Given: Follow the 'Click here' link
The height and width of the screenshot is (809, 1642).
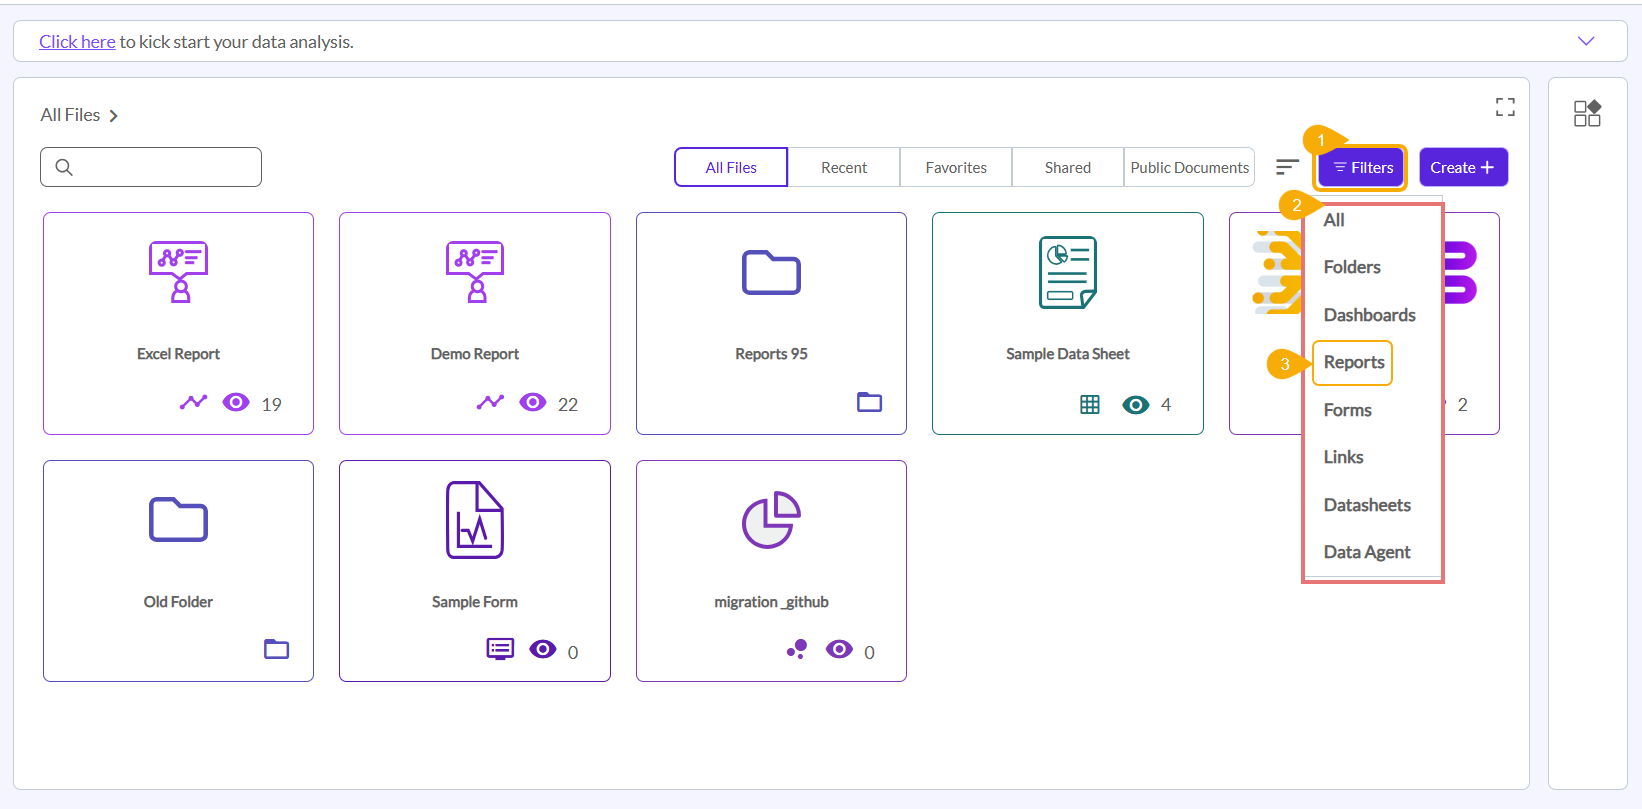Looking at the screenshot, I should [x=77, y=42].
